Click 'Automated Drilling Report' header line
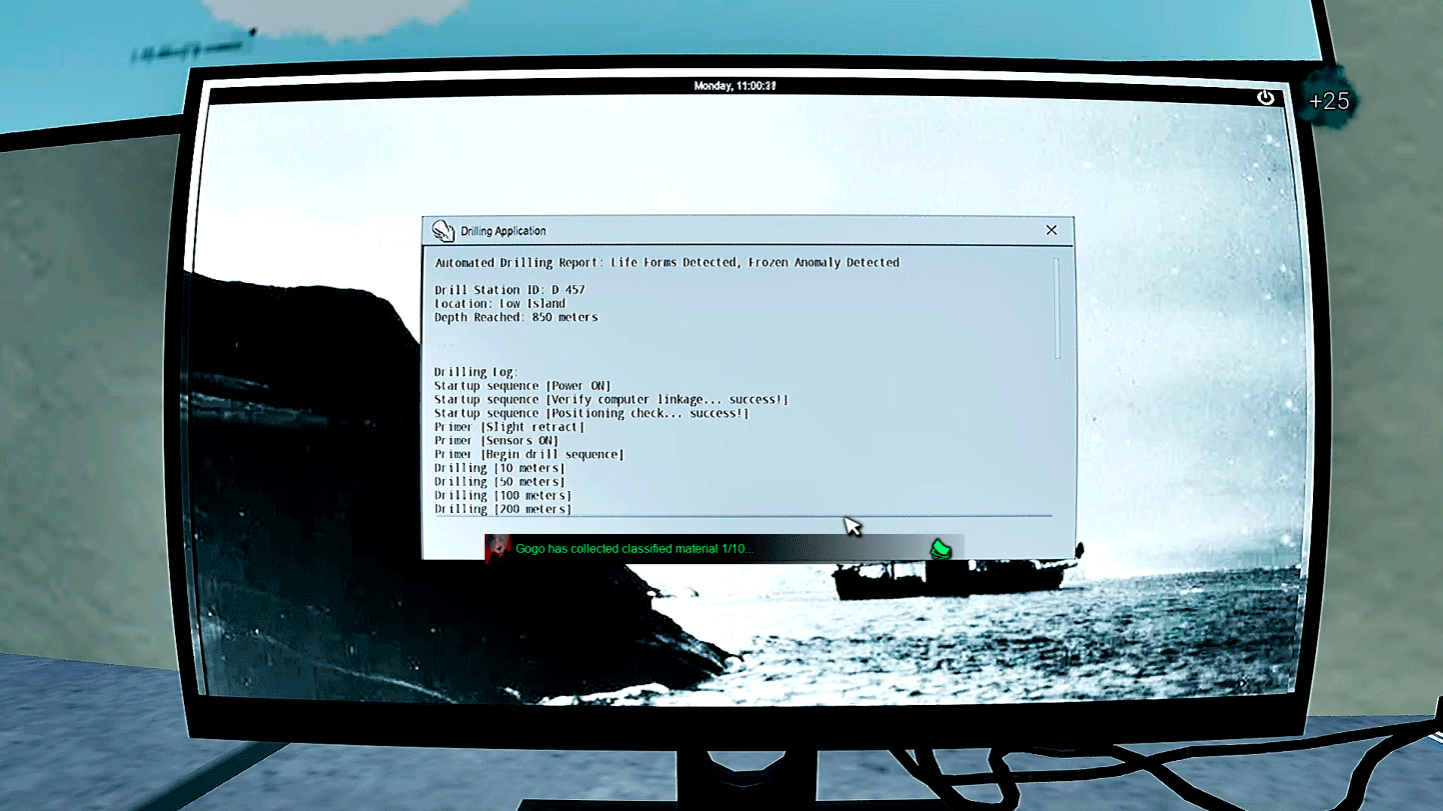Viewport: 1443px width, 811px height. (667, 263)
